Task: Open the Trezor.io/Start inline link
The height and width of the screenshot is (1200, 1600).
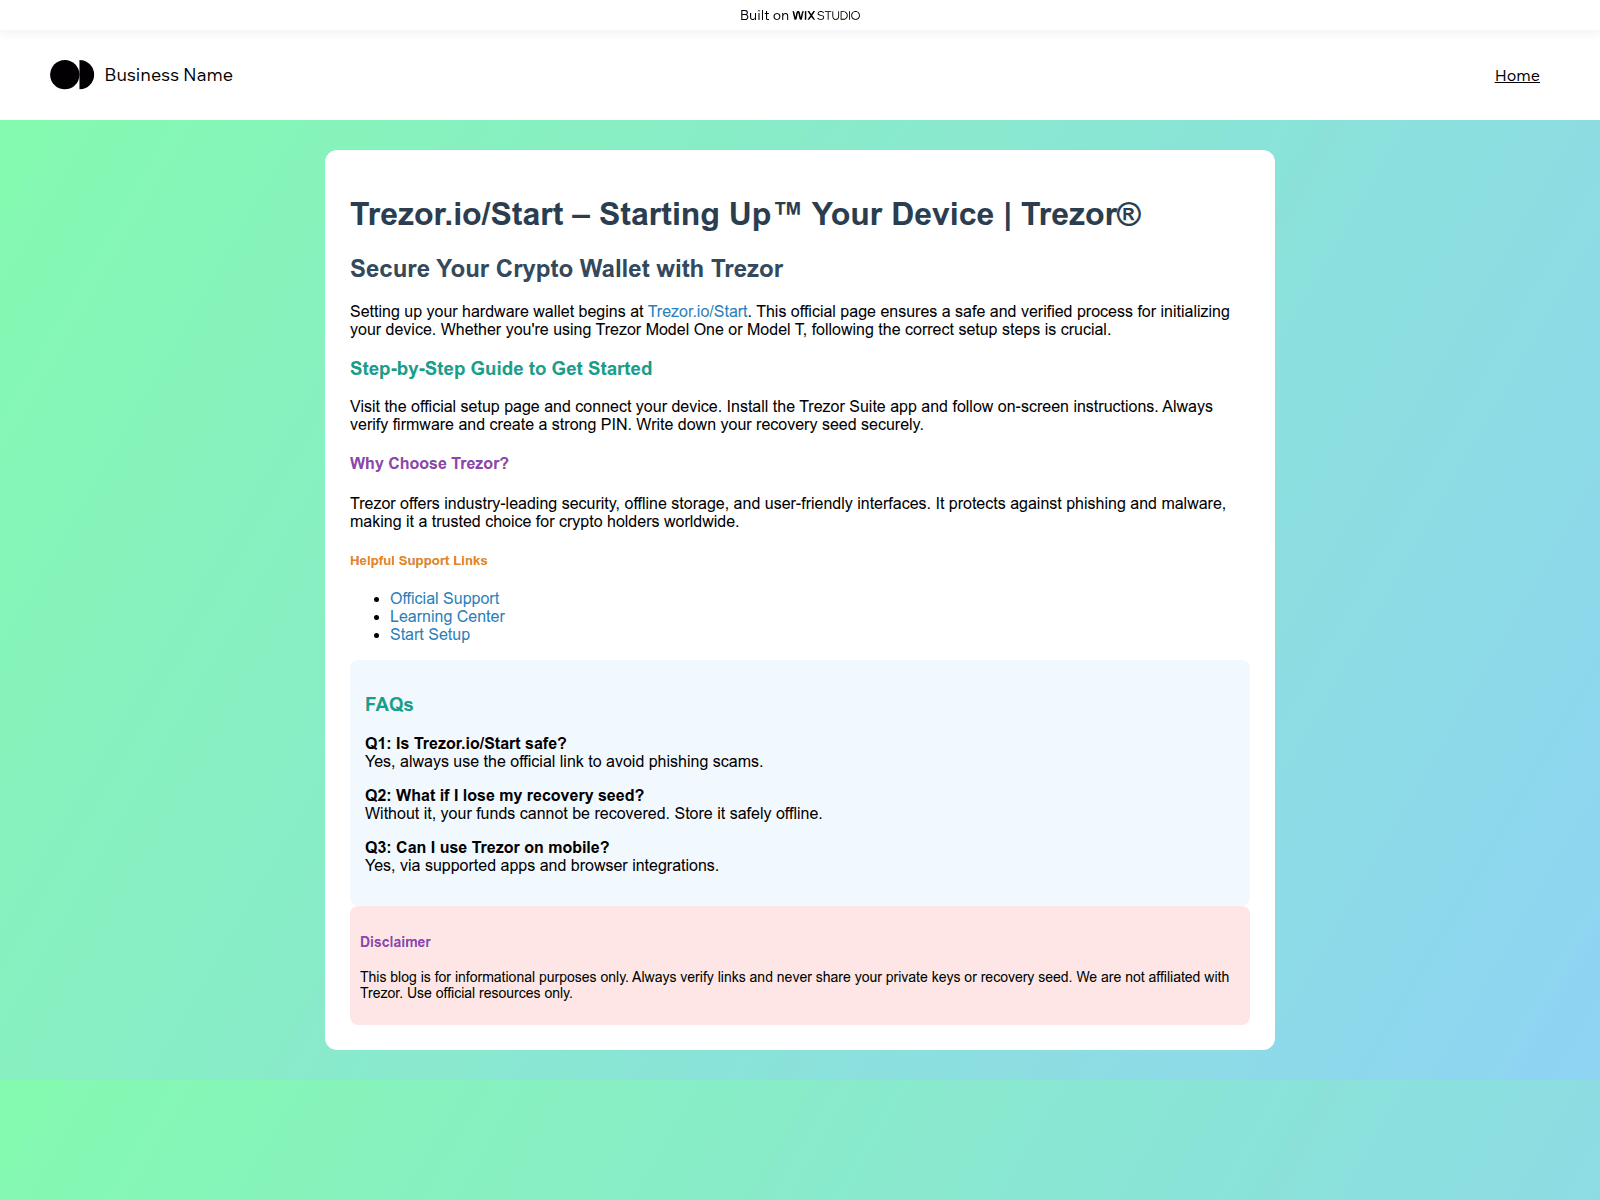Action: (x=697, y=312)
